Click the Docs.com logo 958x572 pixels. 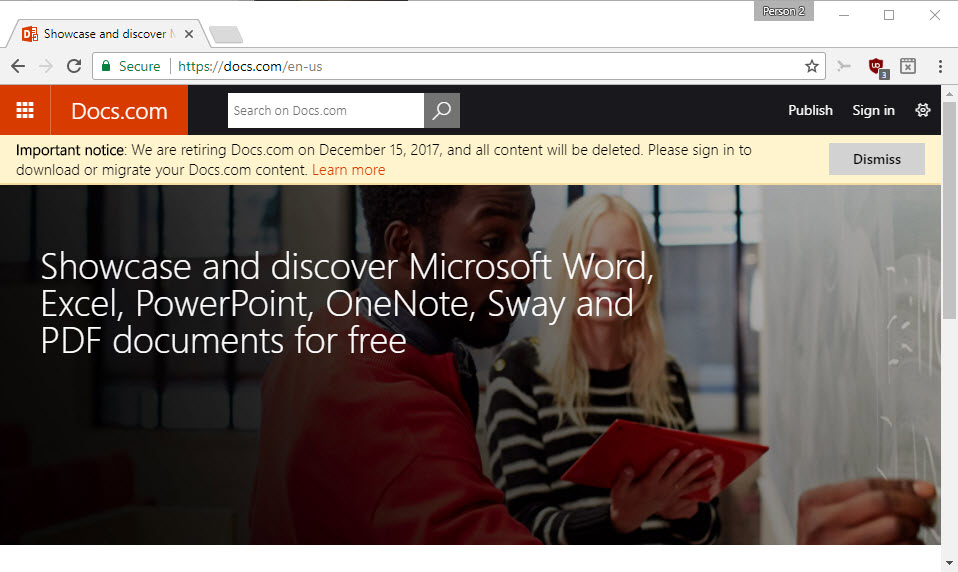119,111
